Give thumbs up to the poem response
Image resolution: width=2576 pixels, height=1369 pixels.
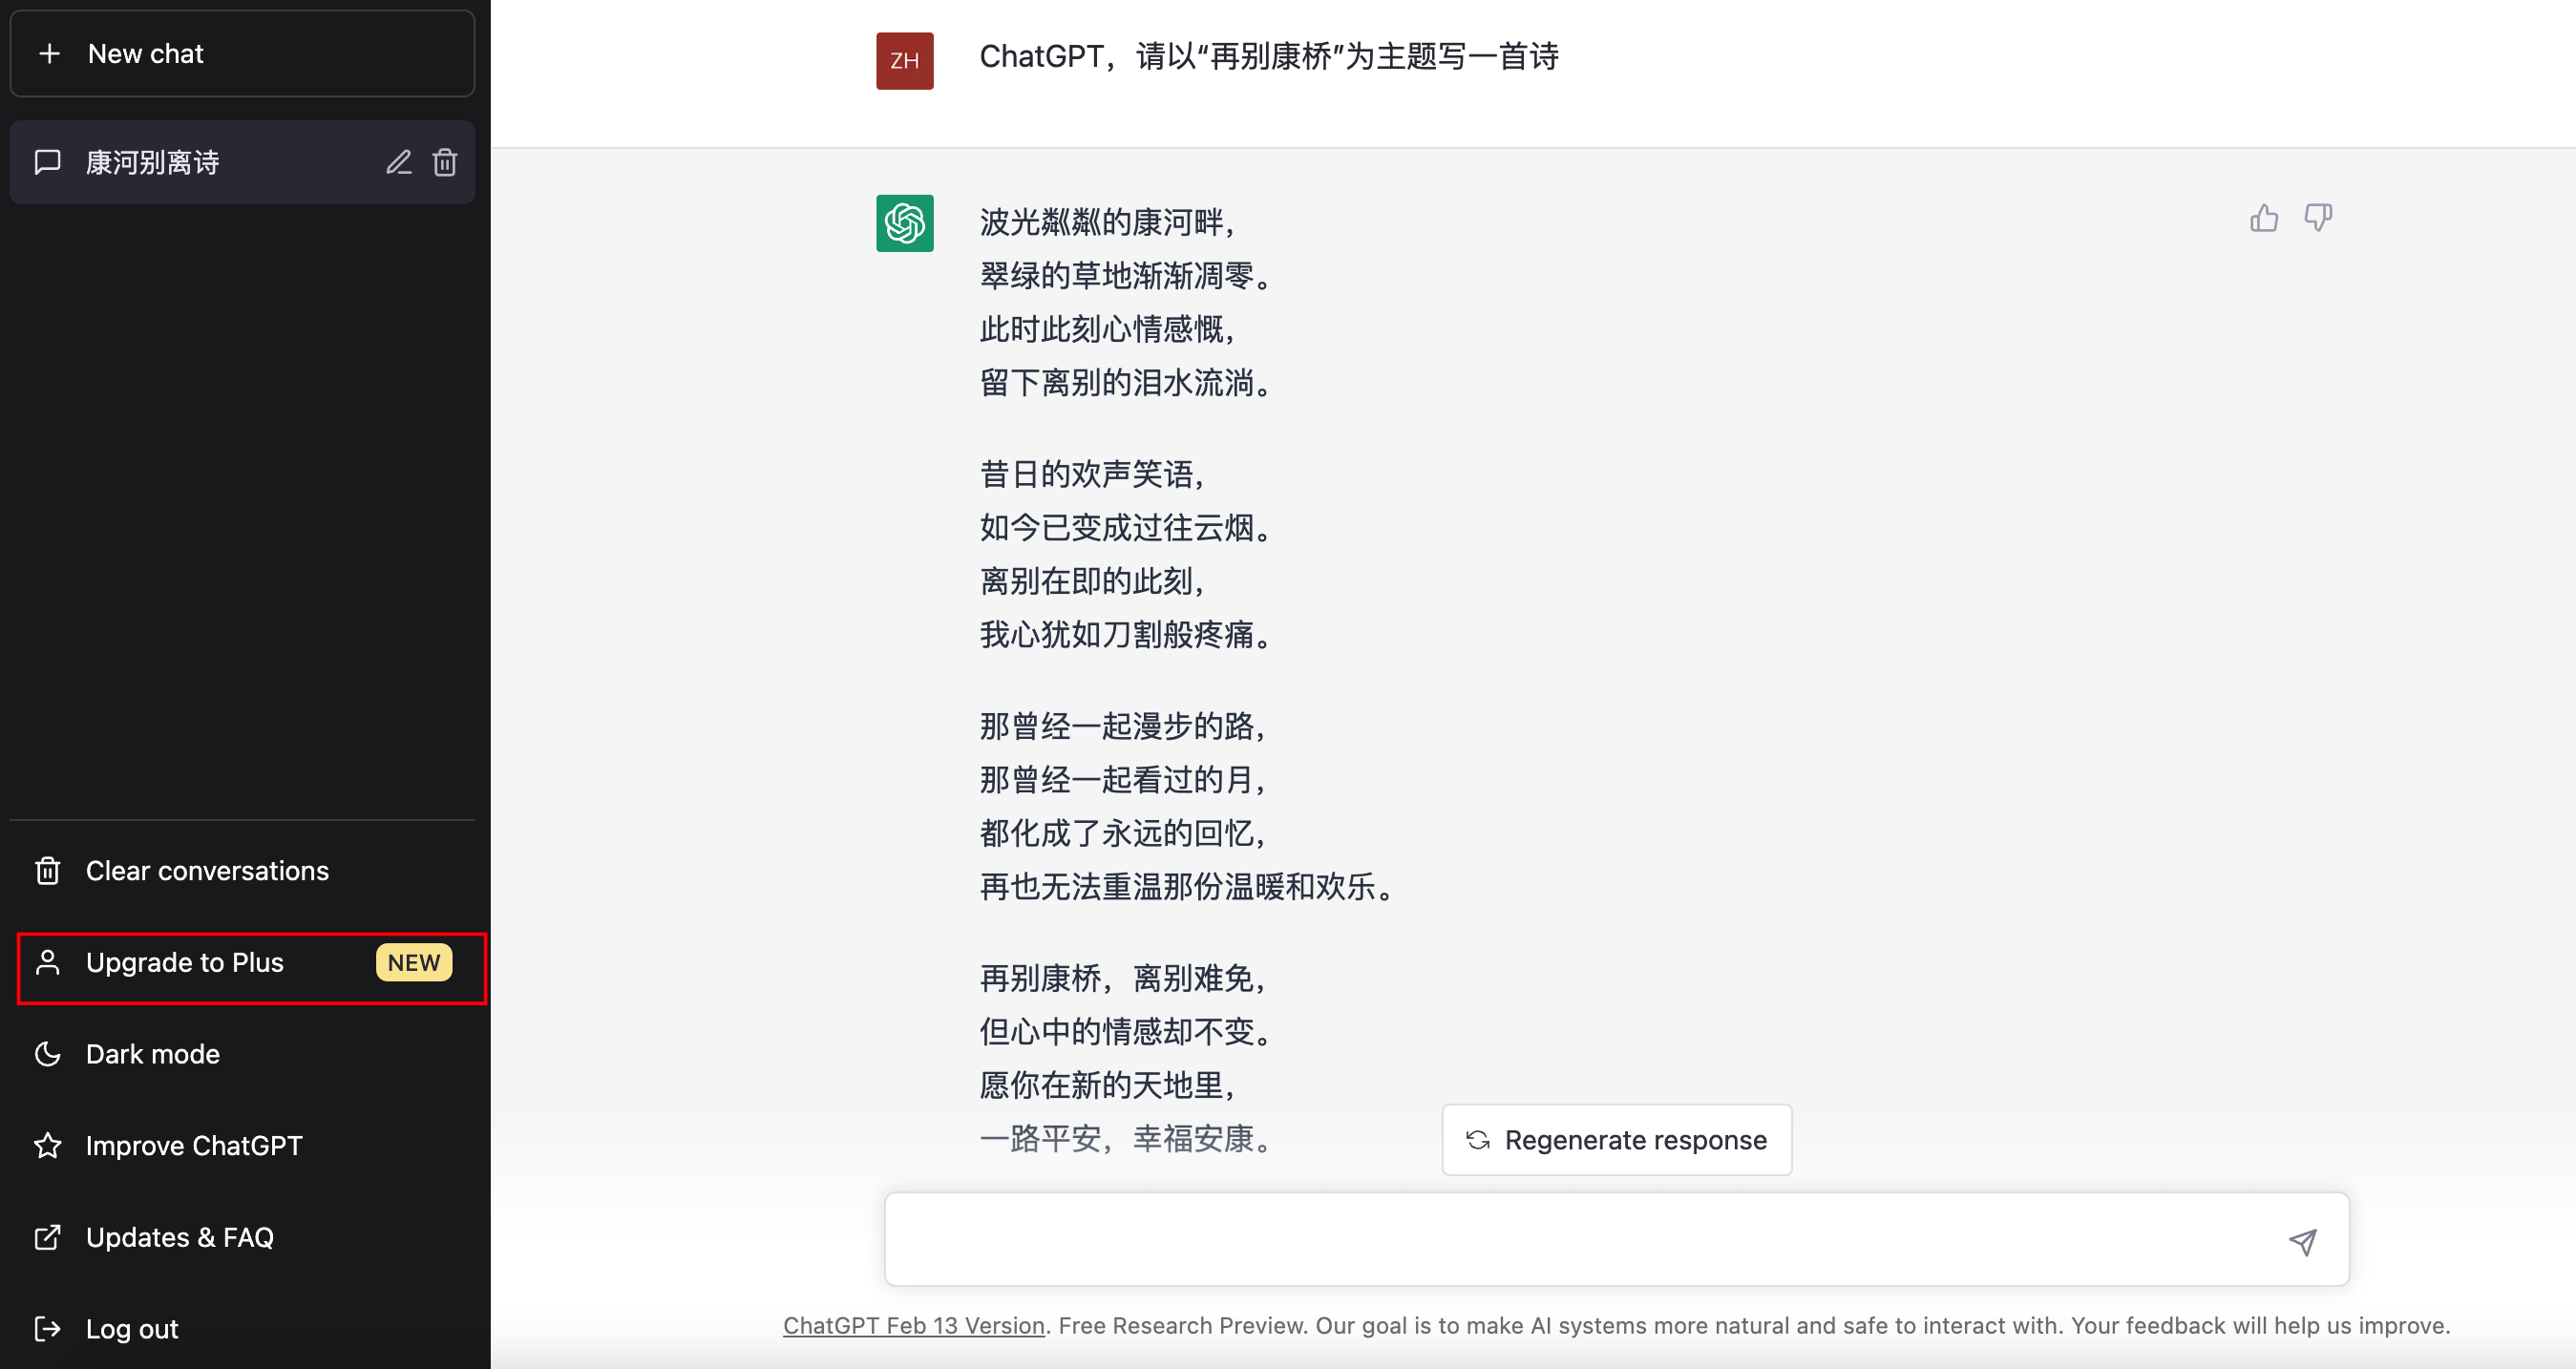pyautogui.click(x=2264, y=217)
